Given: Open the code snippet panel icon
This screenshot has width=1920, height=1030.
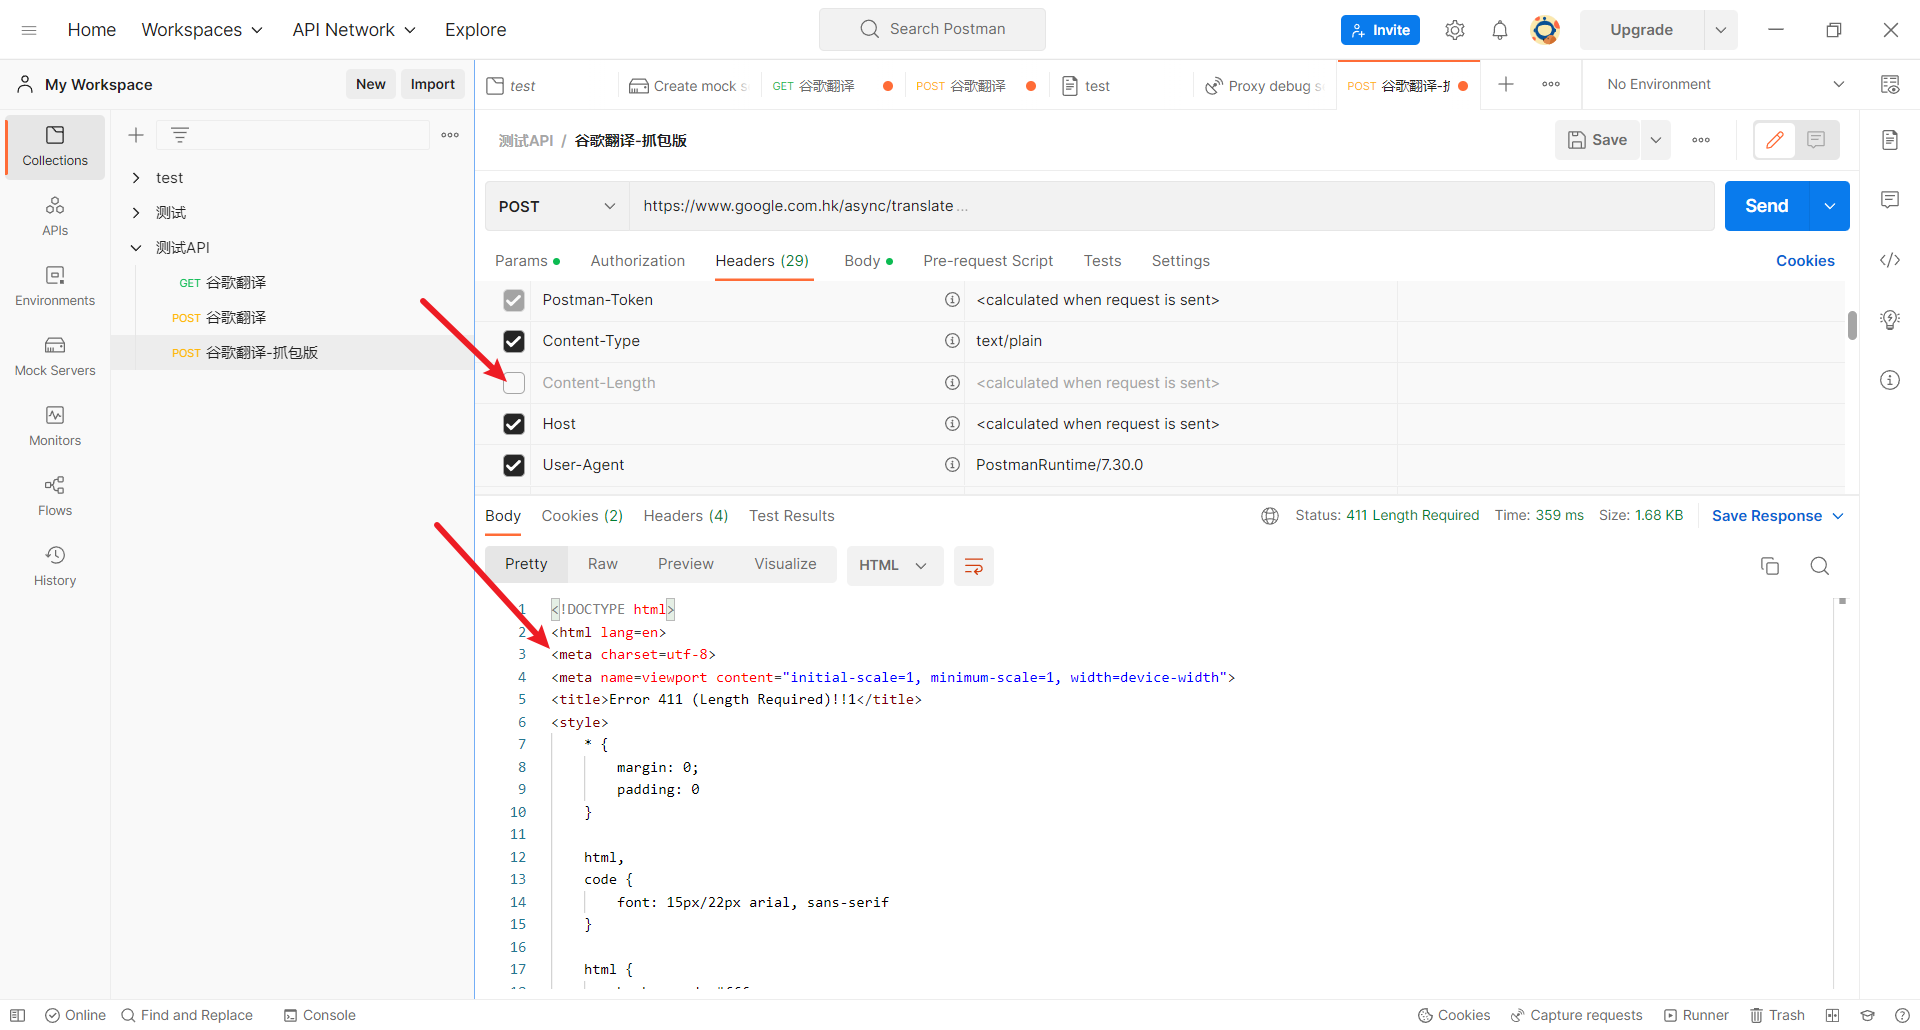Looking at the screenshot, I should point(1889,260).
